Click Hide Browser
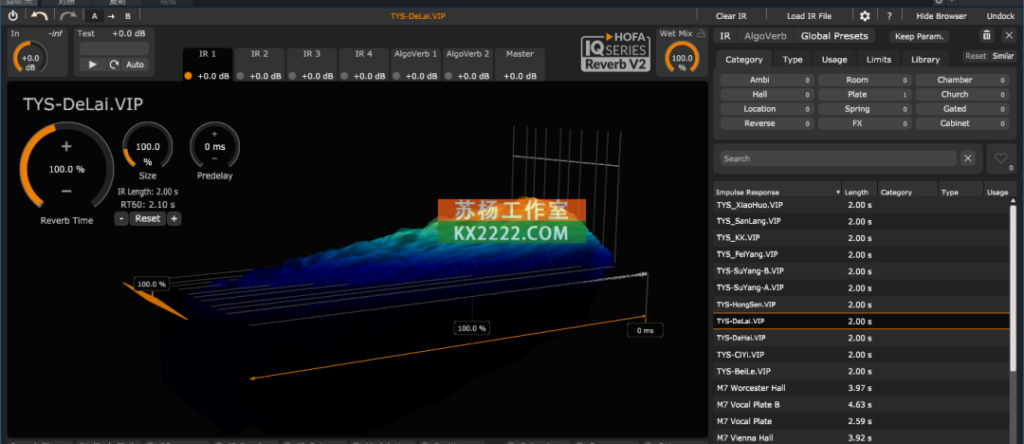This screenshot has width=1024, height=444. point(941,16)
